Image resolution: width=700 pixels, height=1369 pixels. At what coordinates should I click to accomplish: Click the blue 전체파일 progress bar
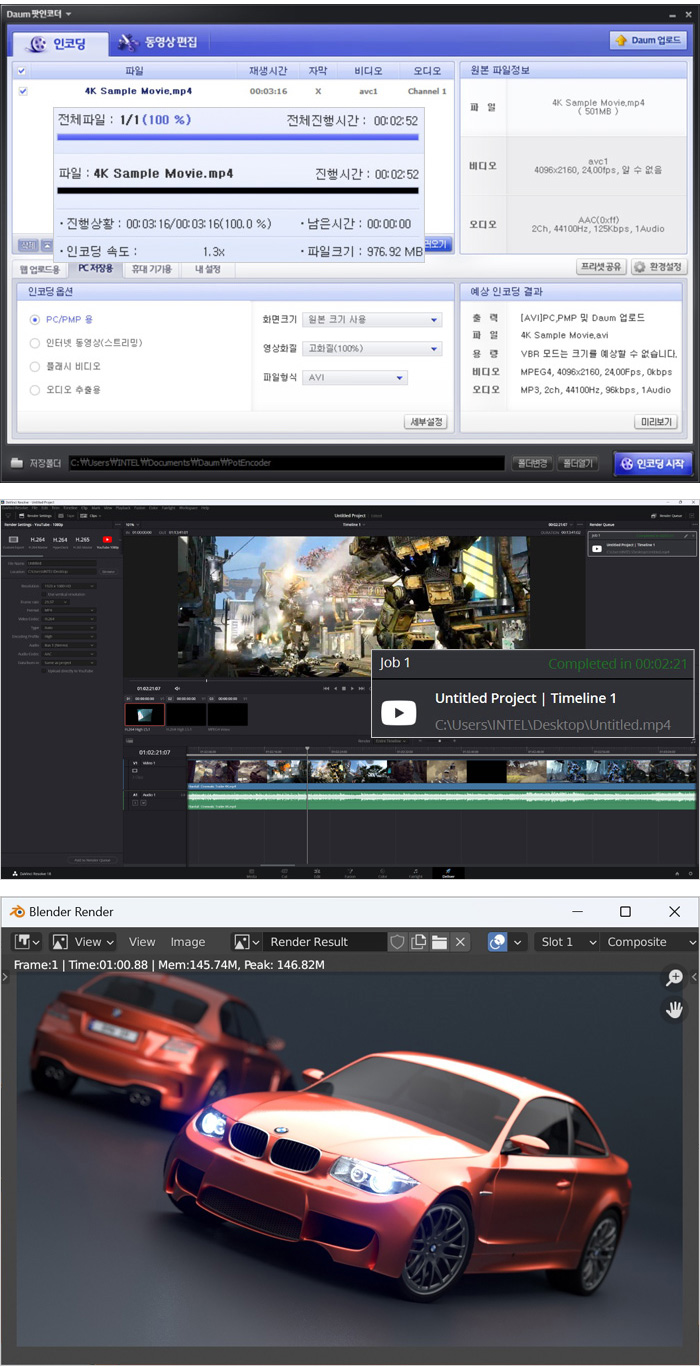[238, 137]
